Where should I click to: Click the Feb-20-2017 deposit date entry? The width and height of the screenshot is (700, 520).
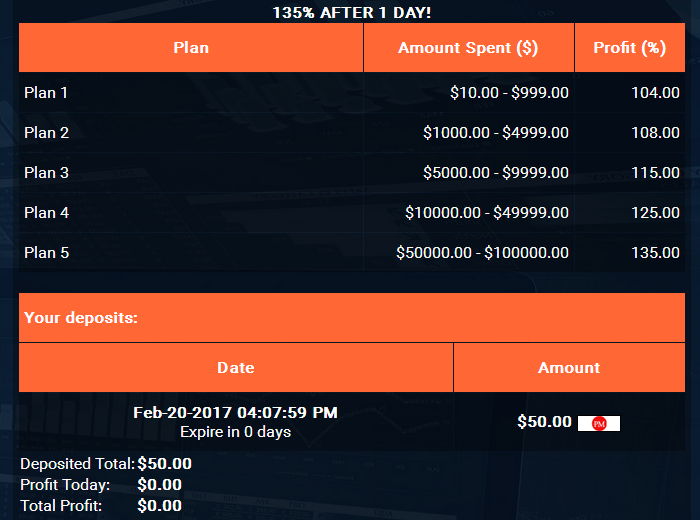click(235, 412)
